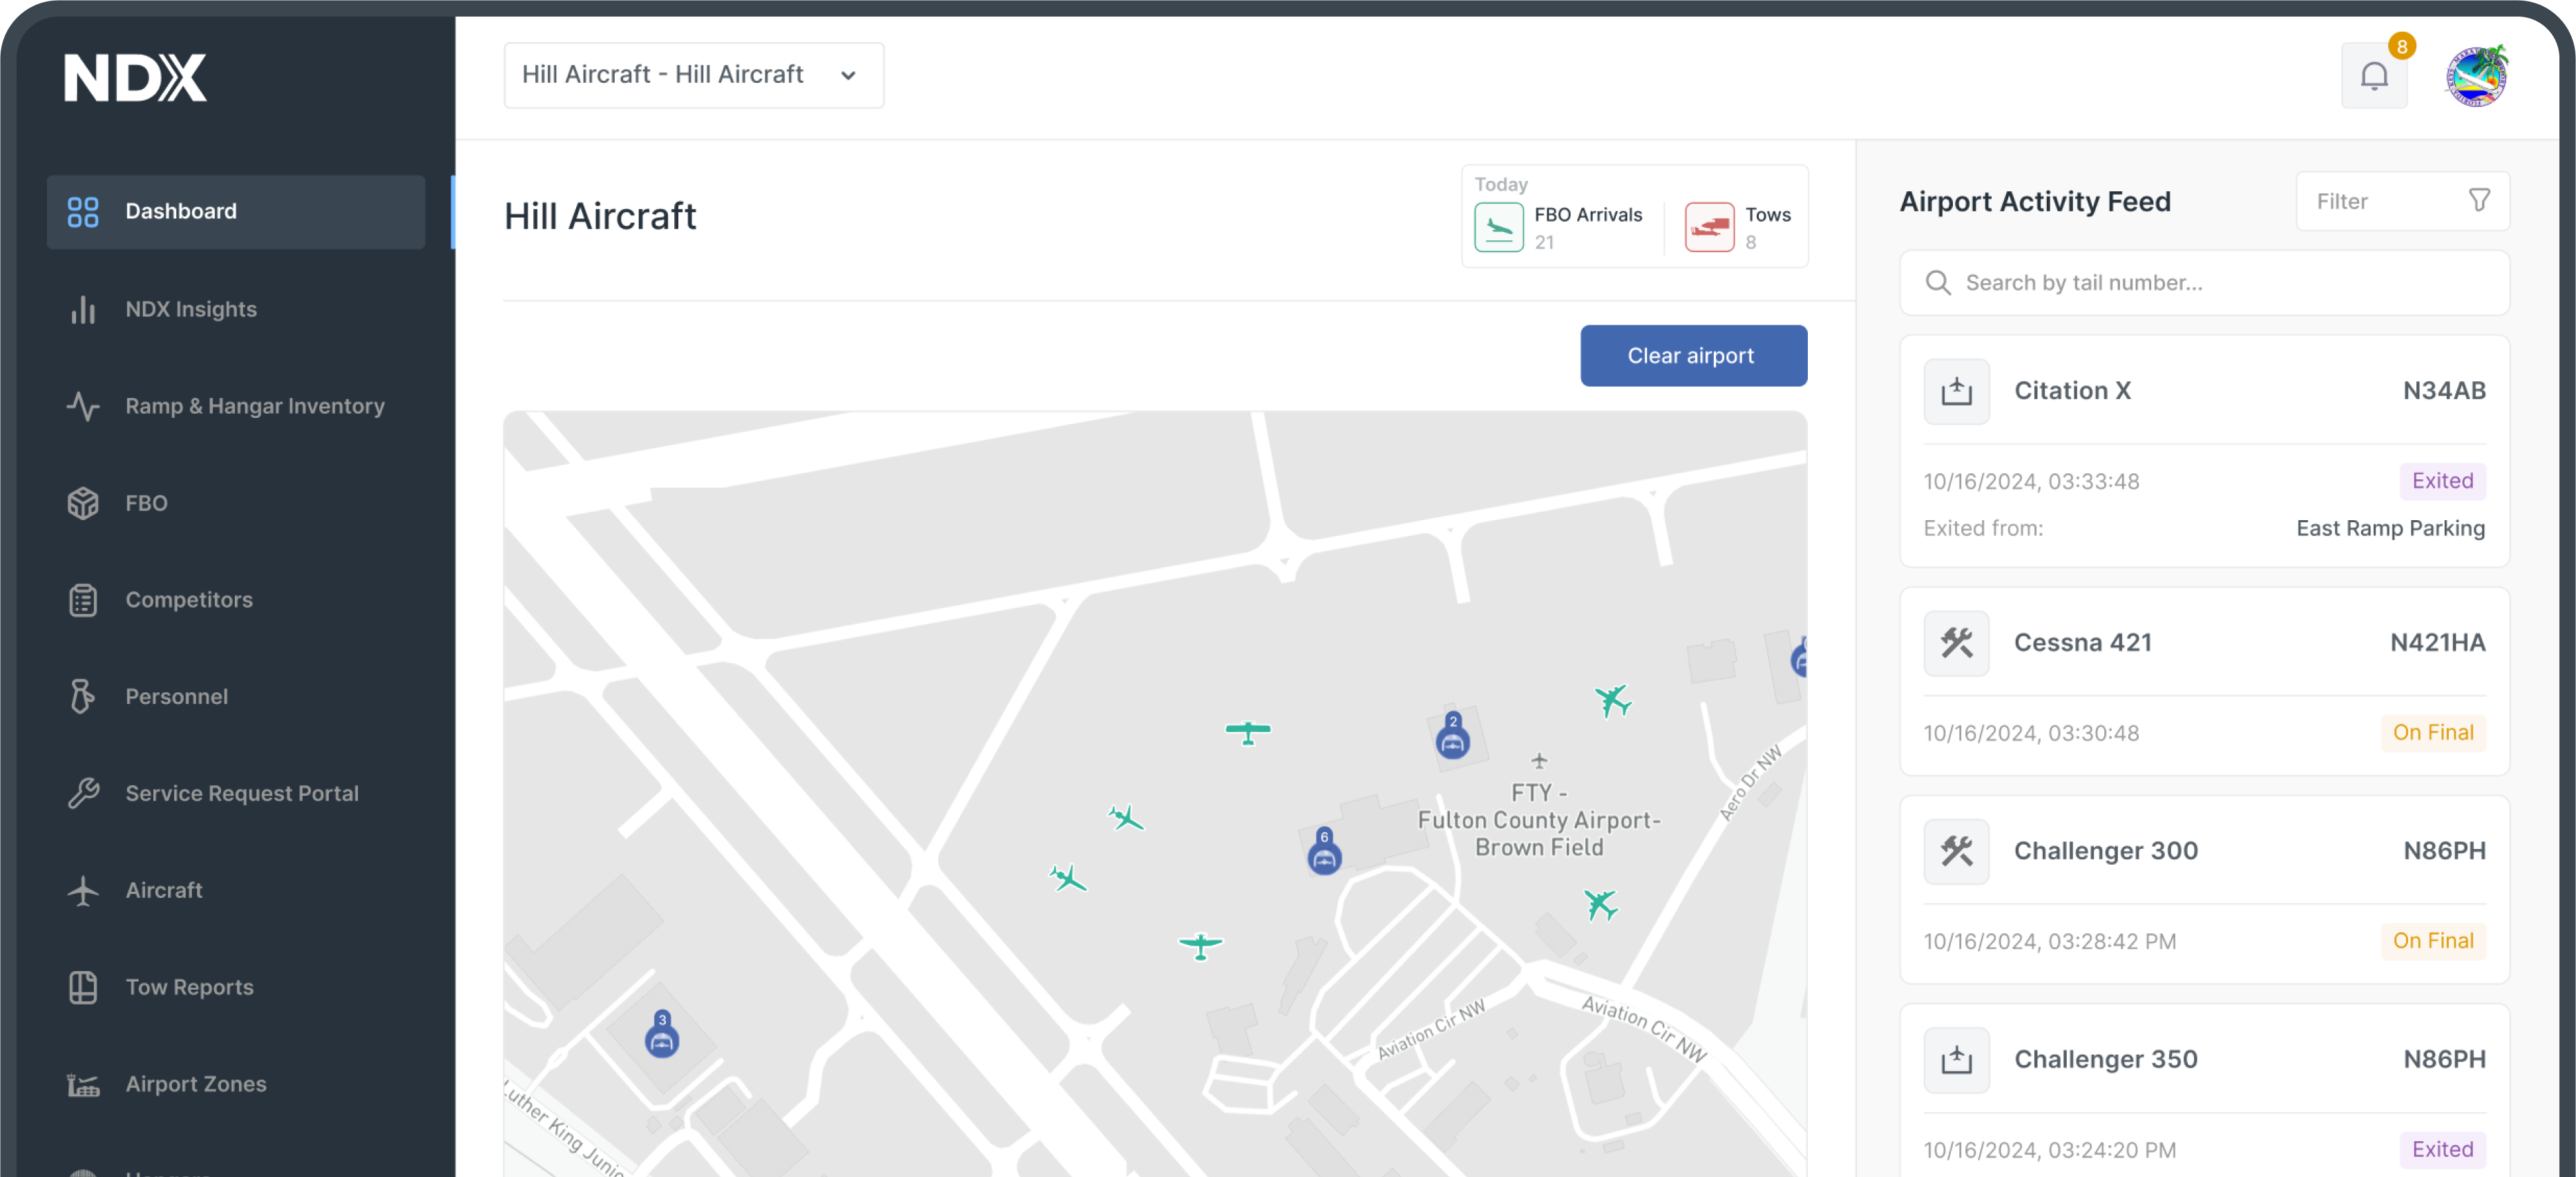Click the Airport Zones icon
Screen dimensions: 2576x1177
(x=83, y=1085)
